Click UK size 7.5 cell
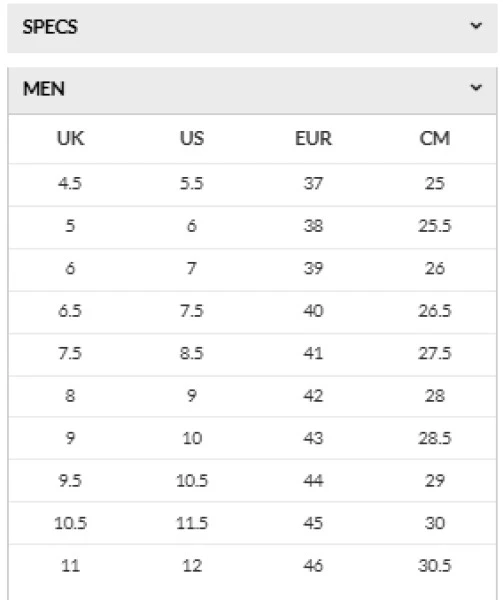 tap(70, 353)
